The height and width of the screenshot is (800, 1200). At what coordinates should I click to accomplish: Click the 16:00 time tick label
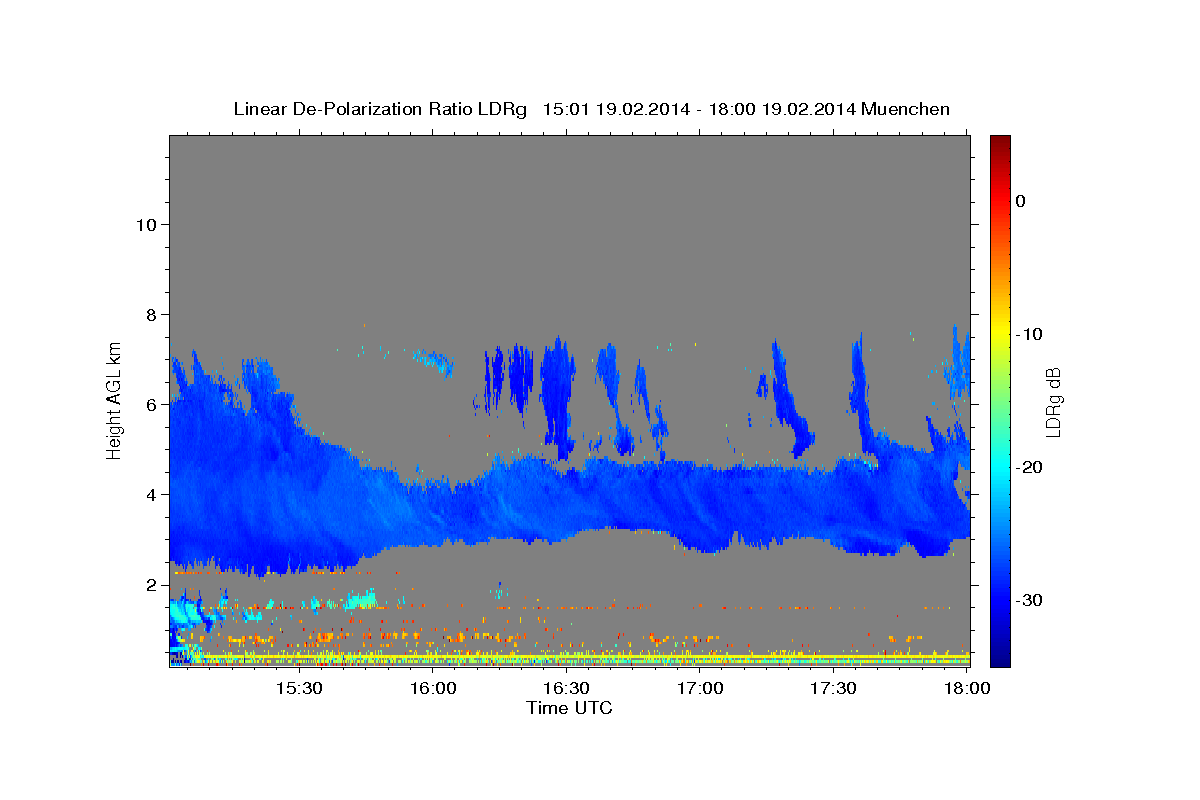pyautogui.click(x=433, y=688)
